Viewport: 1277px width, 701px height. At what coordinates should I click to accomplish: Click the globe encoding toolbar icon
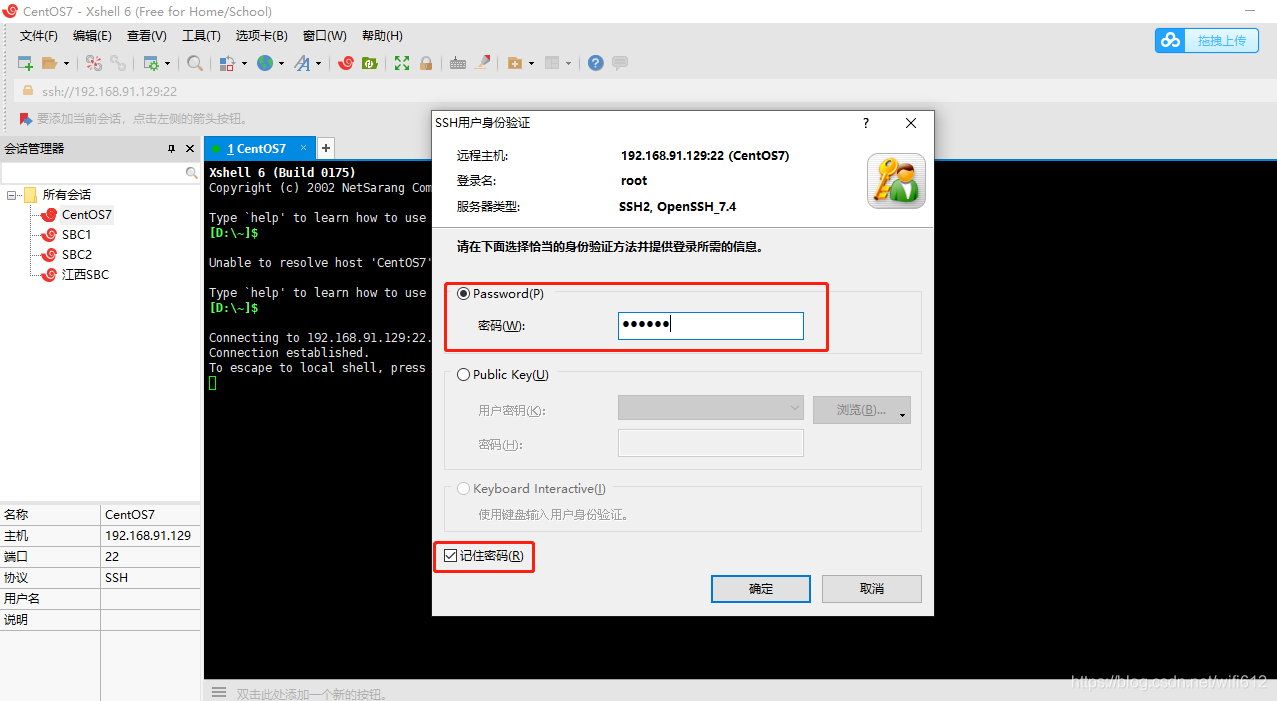265,63
